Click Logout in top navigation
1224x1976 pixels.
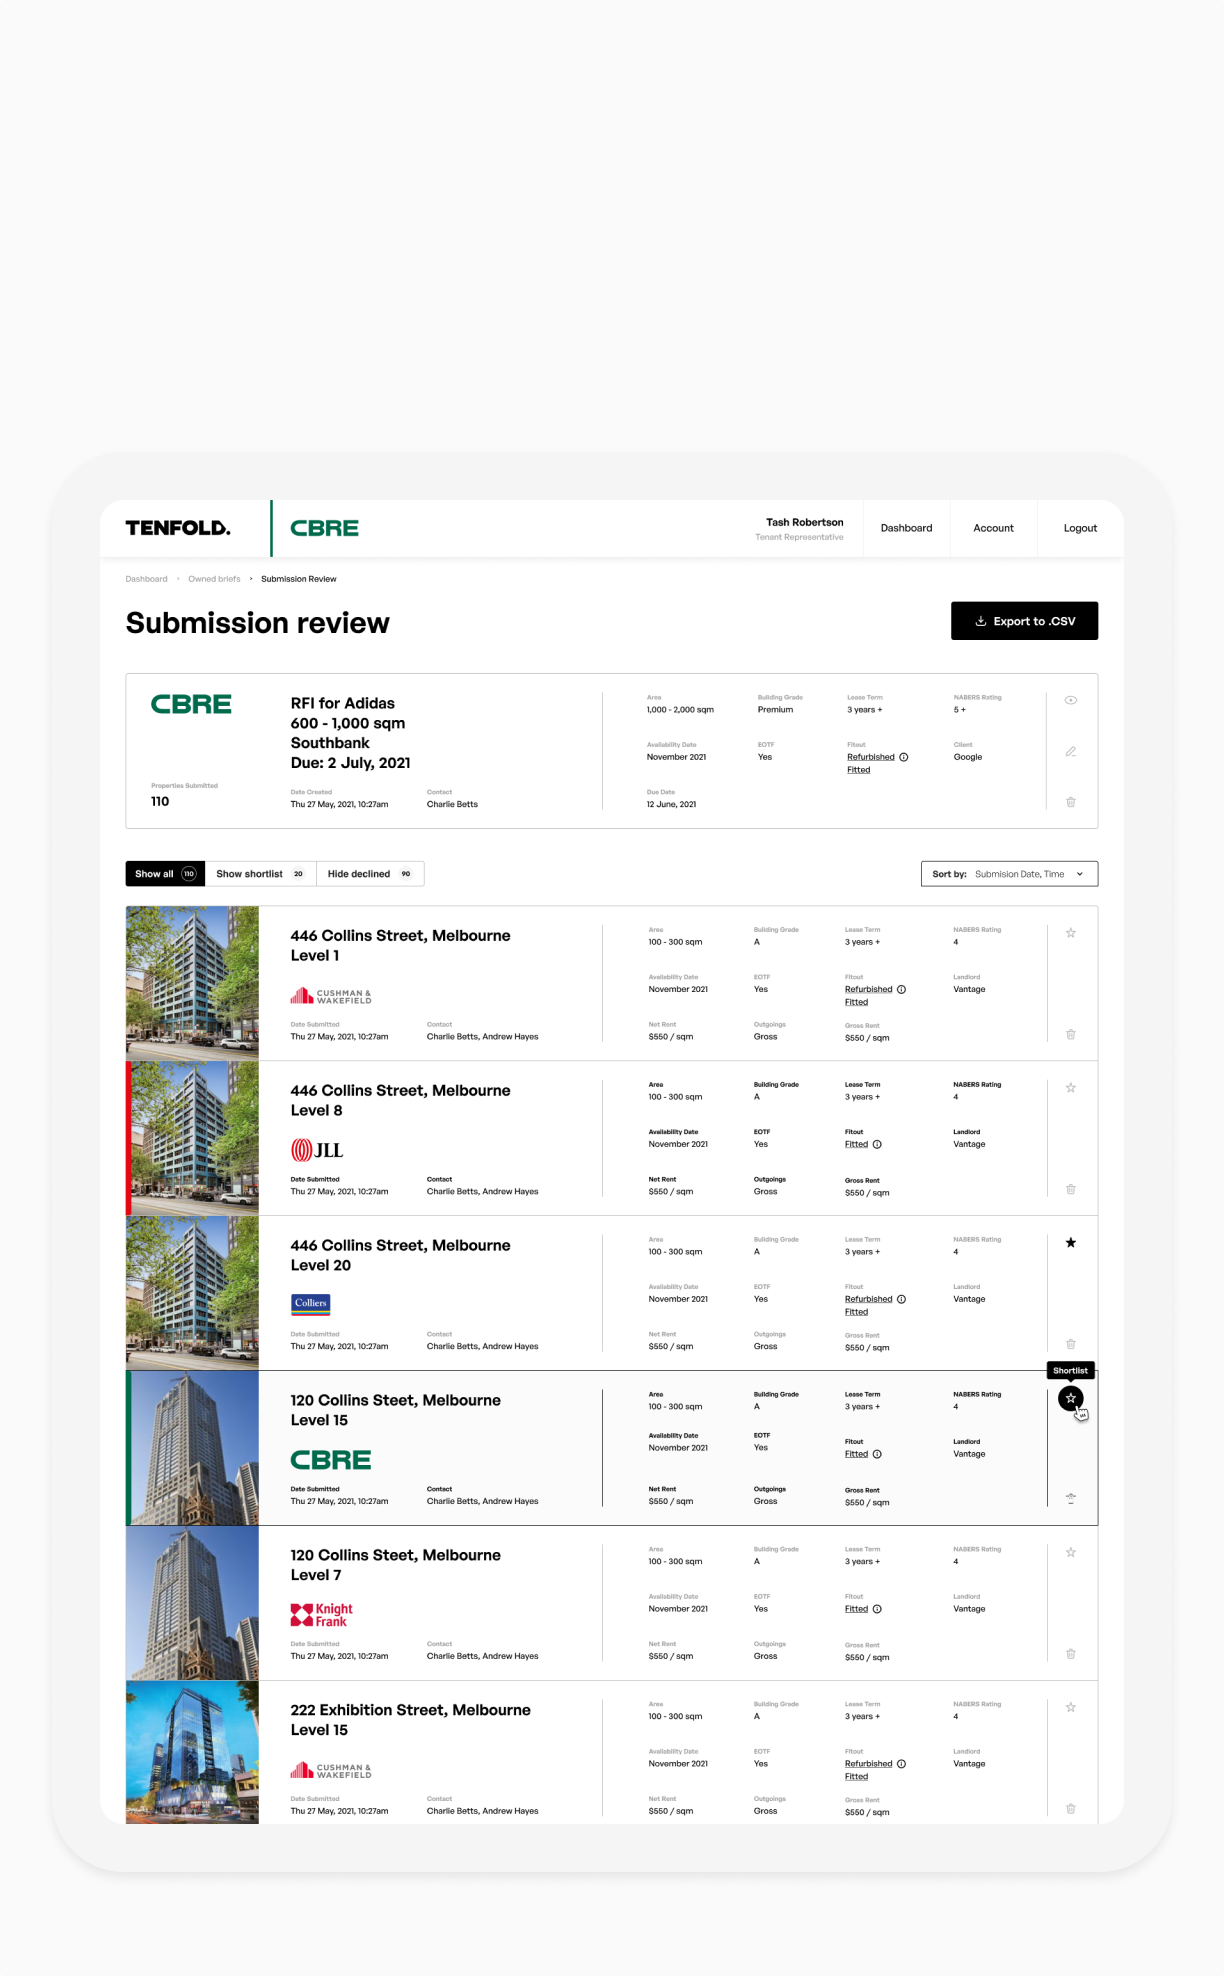pos(1080,528)
